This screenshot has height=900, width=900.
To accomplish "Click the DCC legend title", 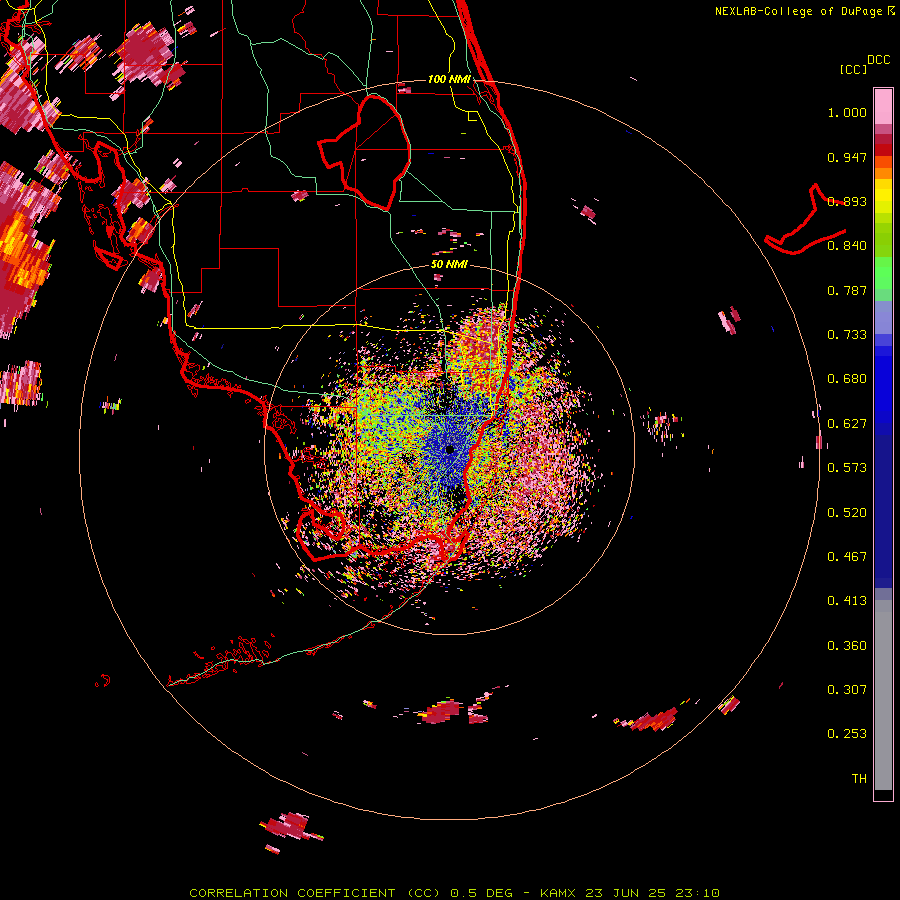I will [878, 60].
